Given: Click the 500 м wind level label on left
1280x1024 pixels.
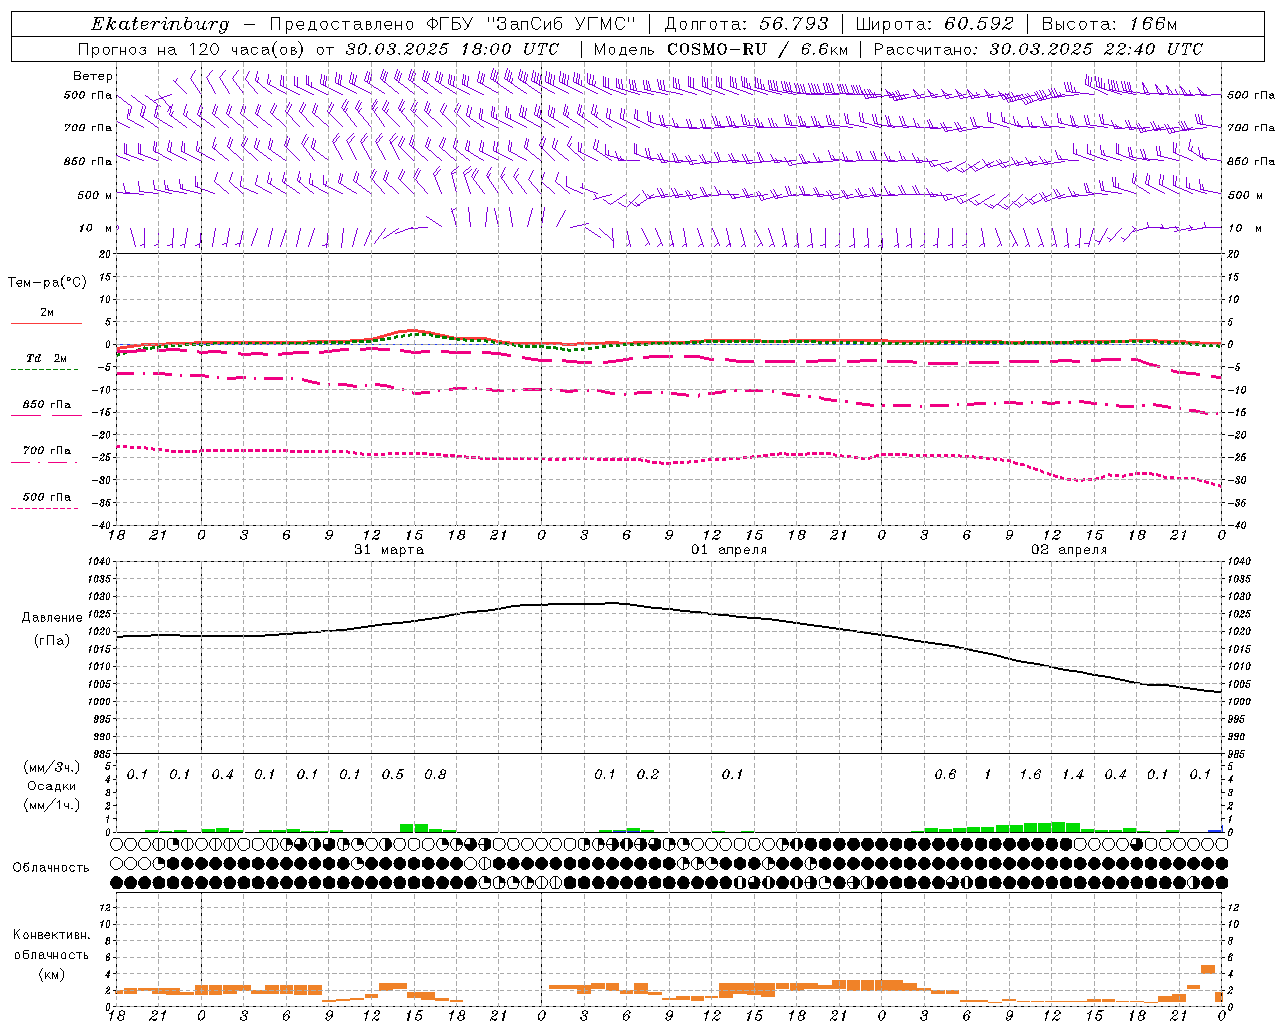Looking at the screenshot, I should click(95, 195).
